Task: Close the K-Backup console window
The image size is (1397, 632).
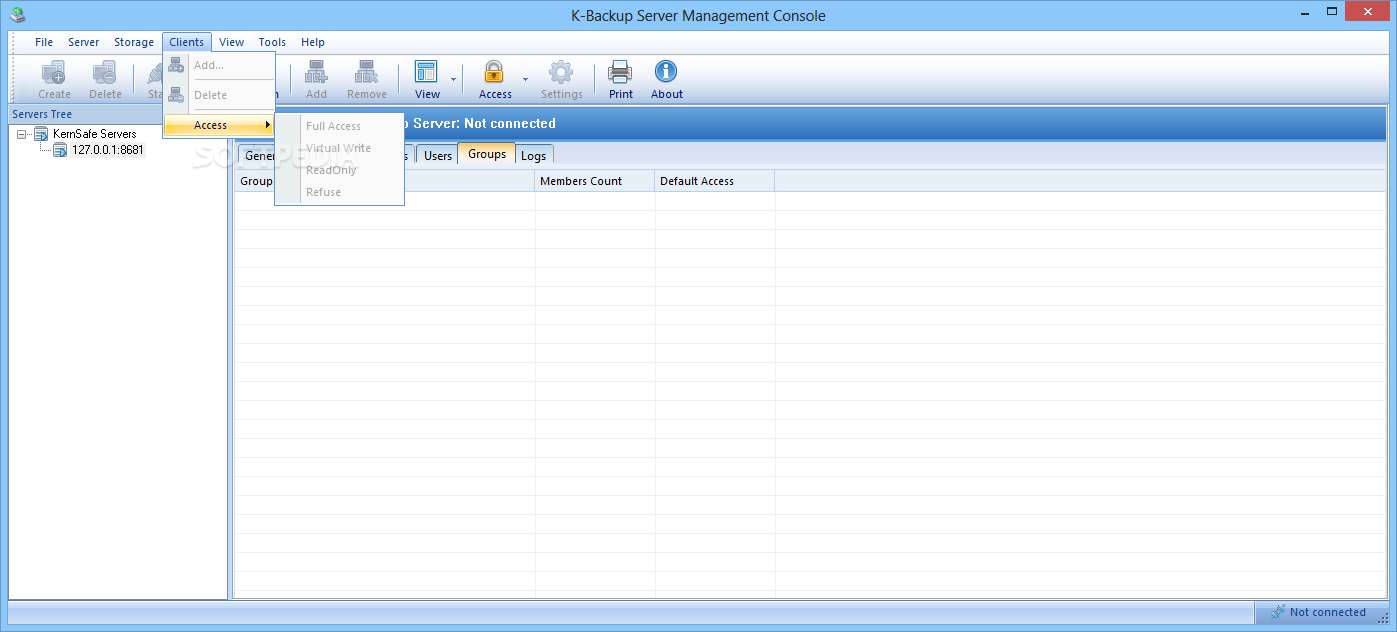Action: [1369, 11]
